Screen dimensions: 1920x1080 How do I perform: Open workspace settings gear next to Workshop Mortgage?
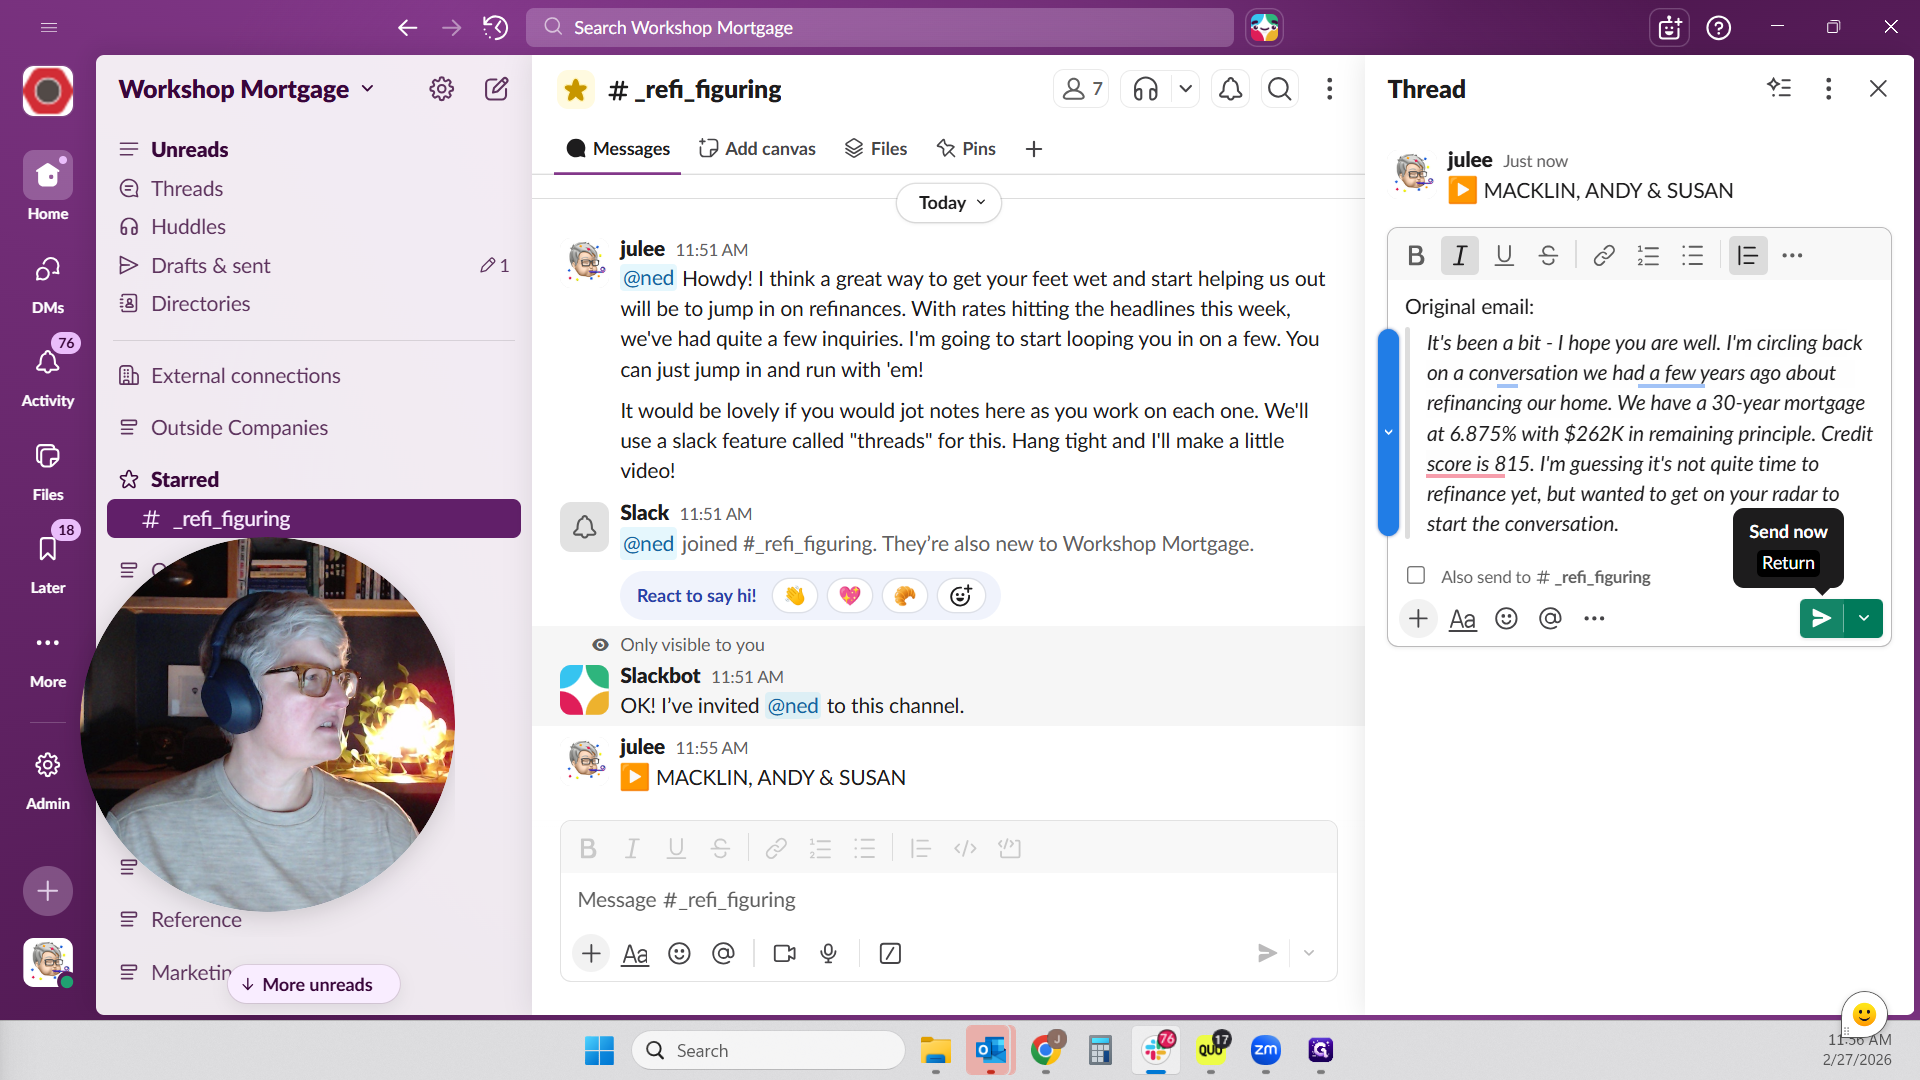click(x=441, y=89)
